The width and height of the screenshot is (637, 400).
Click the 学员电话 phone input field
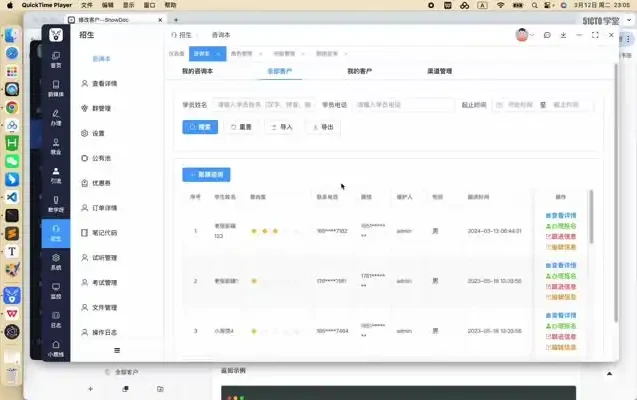(x=403, y=104)
